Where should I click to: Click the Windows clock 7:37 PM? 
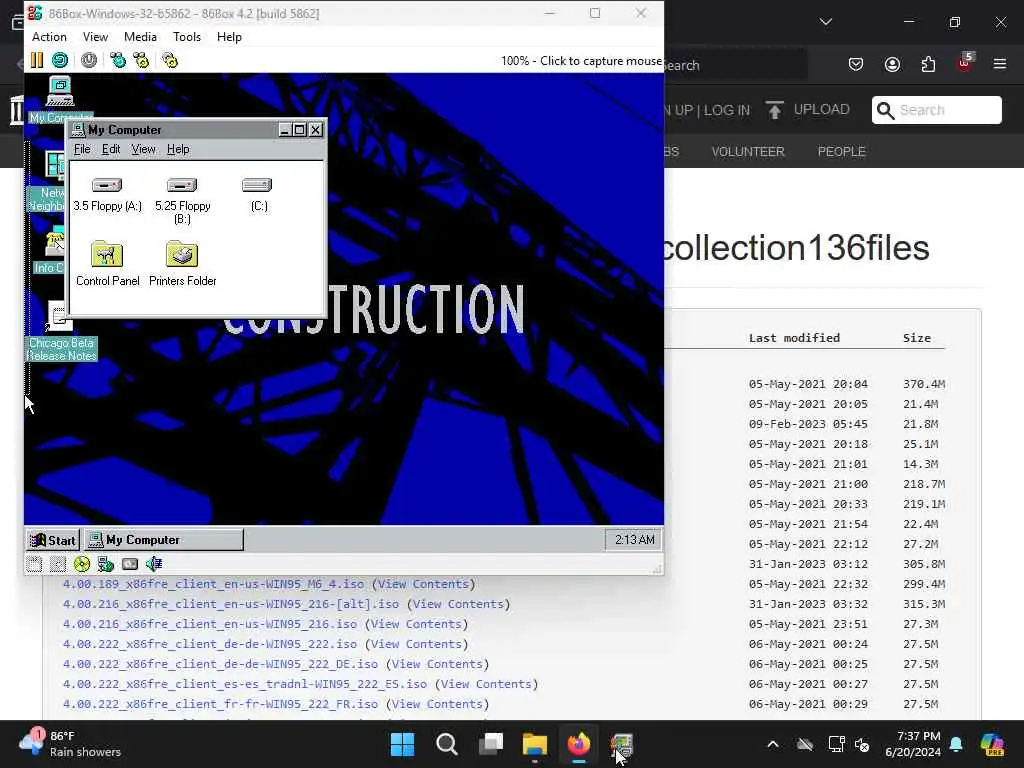pos(913,744)
